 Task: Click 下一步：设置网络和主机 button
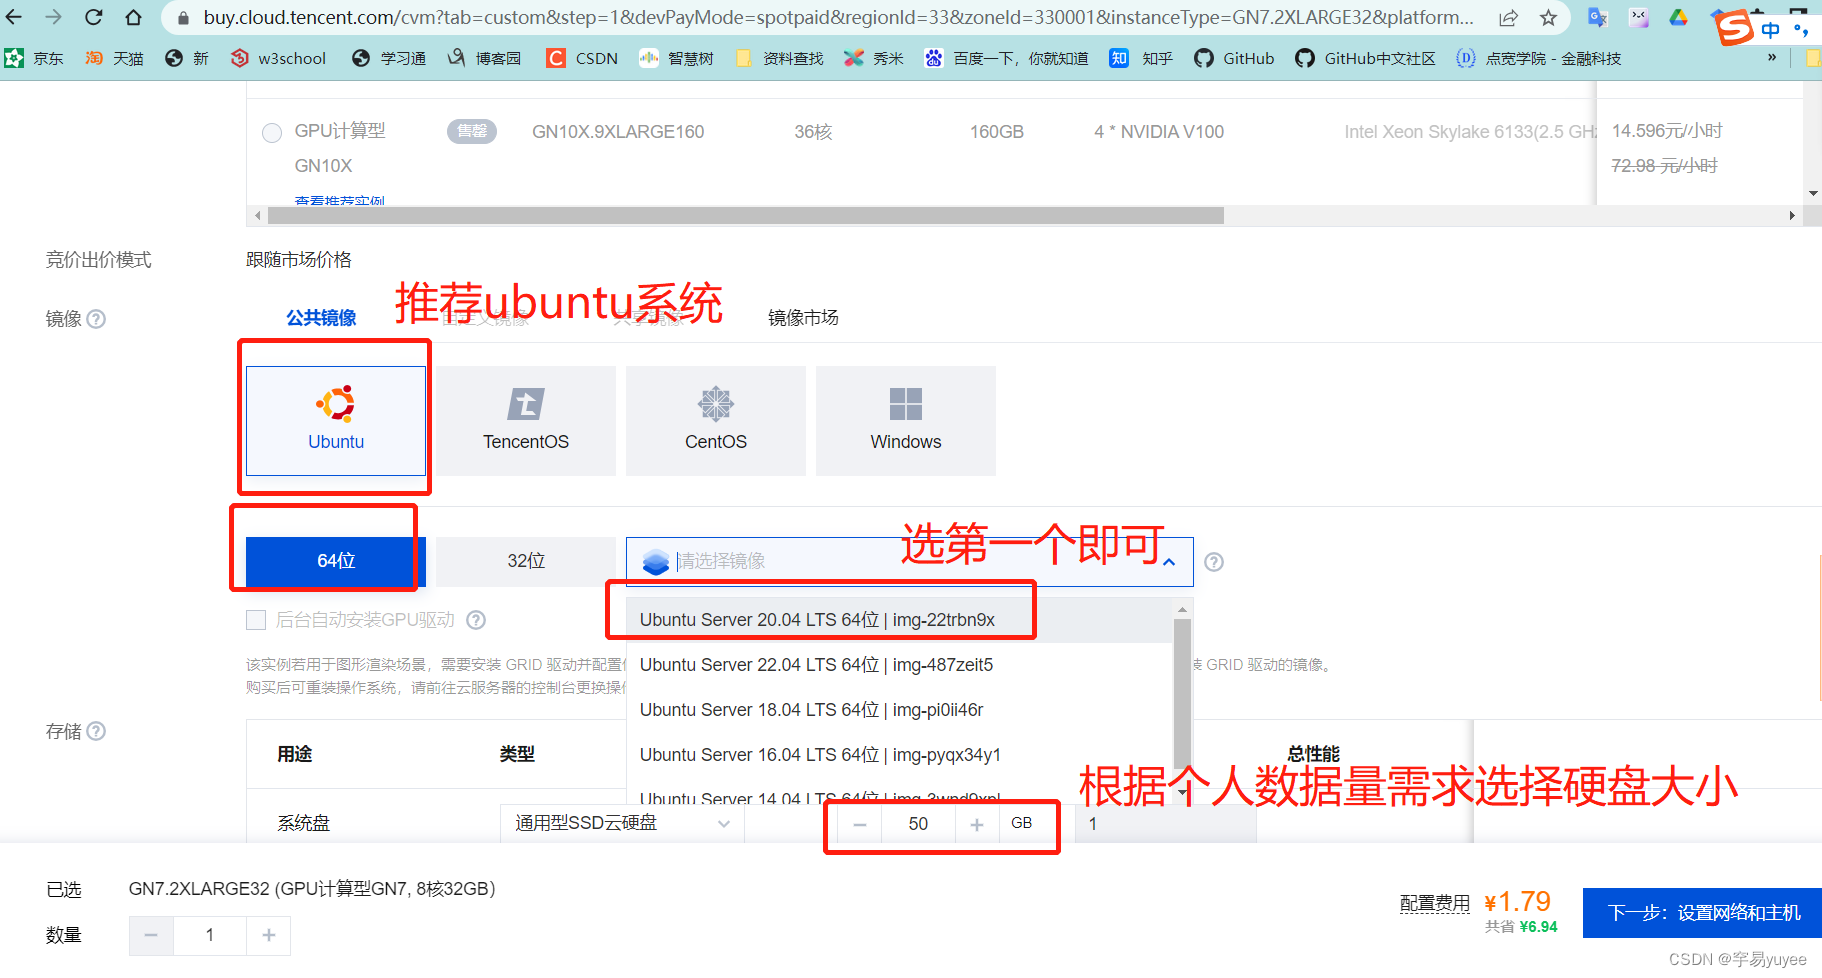click(x=1702, y=913)
